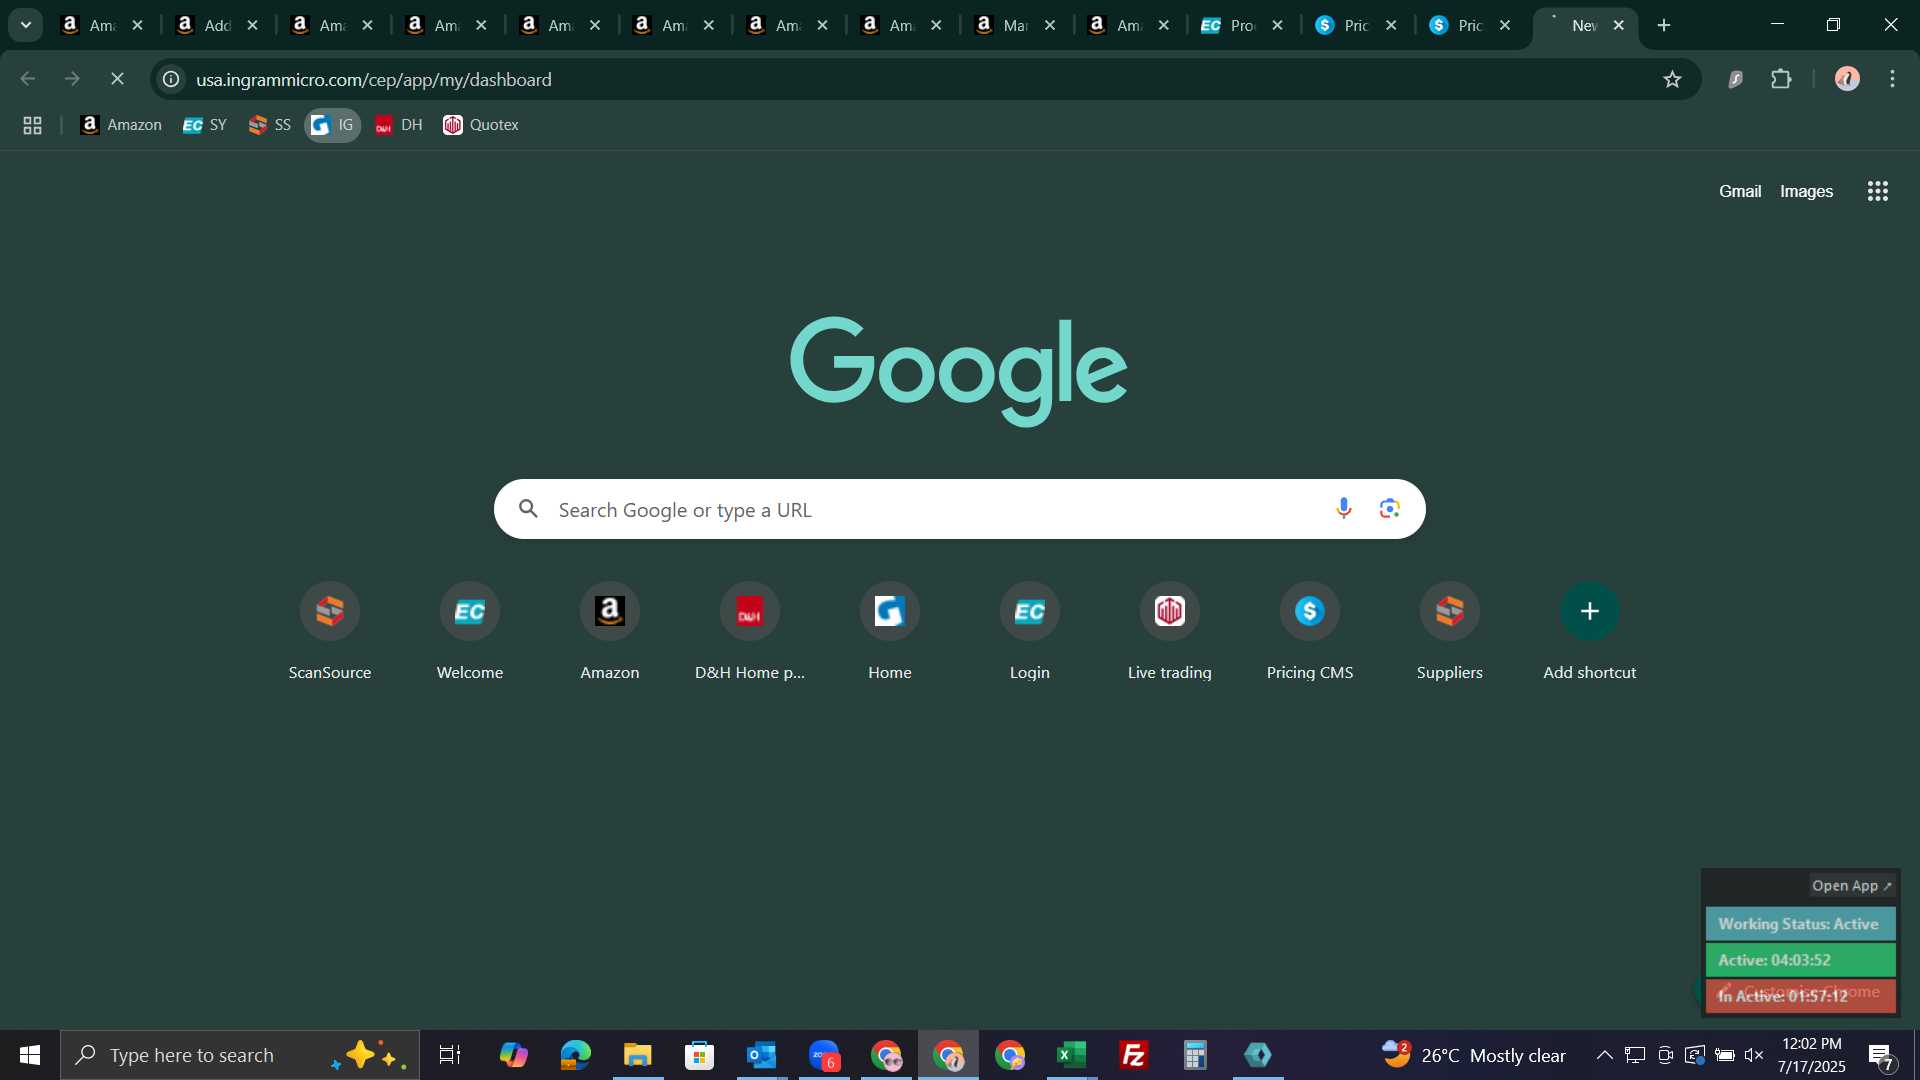Open Copilot from taskbar
Viewport: 1920px width, 1080px height.
pos(514,1055)
